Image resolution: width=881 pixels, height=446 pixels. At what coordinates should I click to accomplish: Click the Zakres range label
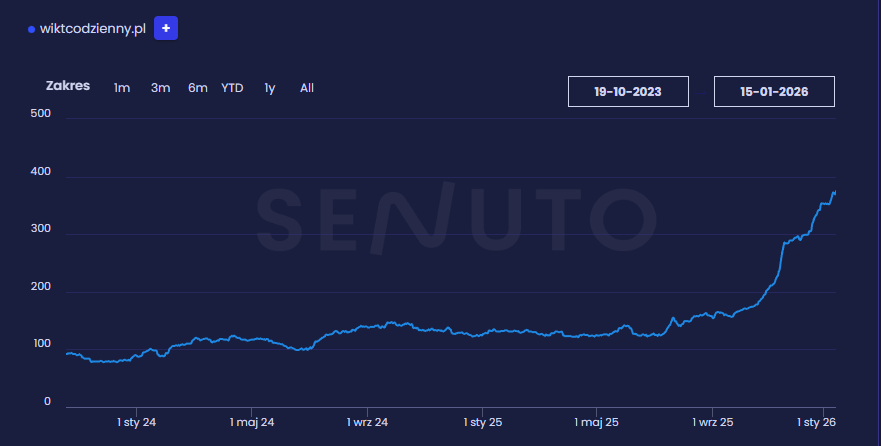pyautogui.click(x=68, y=86)
